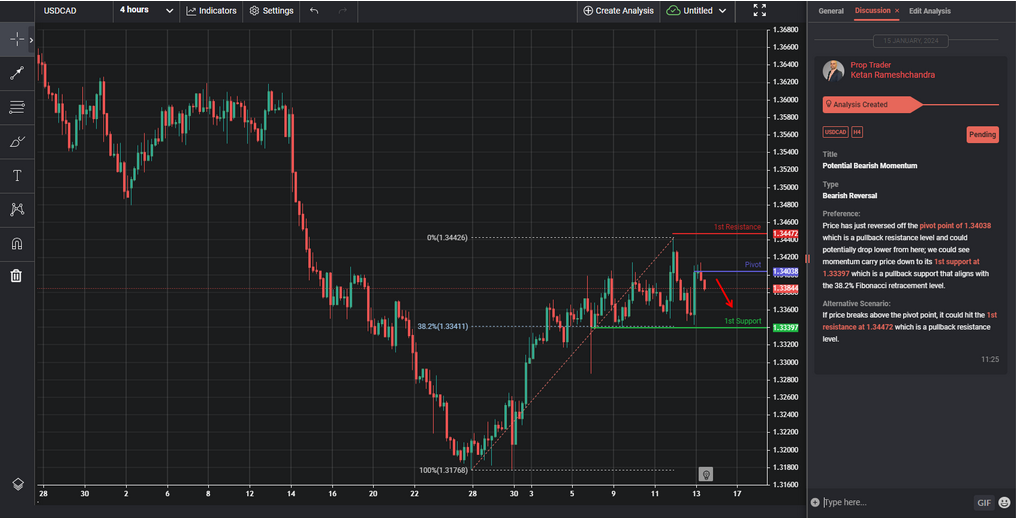Select the brush drawing tool
The height and width of the screenshot is (518, 1016).
[x=17, y=141]
